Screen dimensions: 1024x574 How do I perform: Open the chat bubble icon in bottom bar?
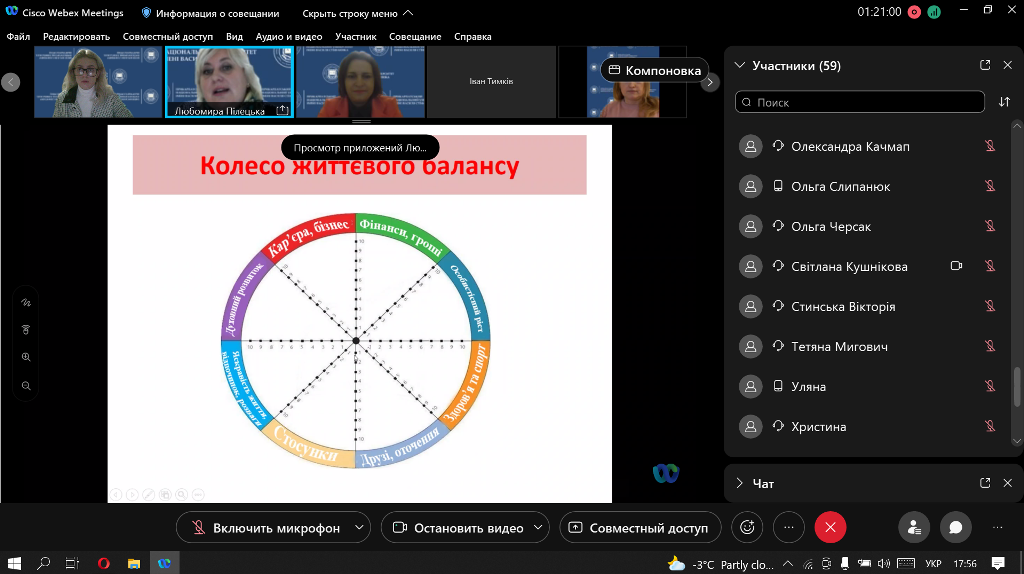955,527
